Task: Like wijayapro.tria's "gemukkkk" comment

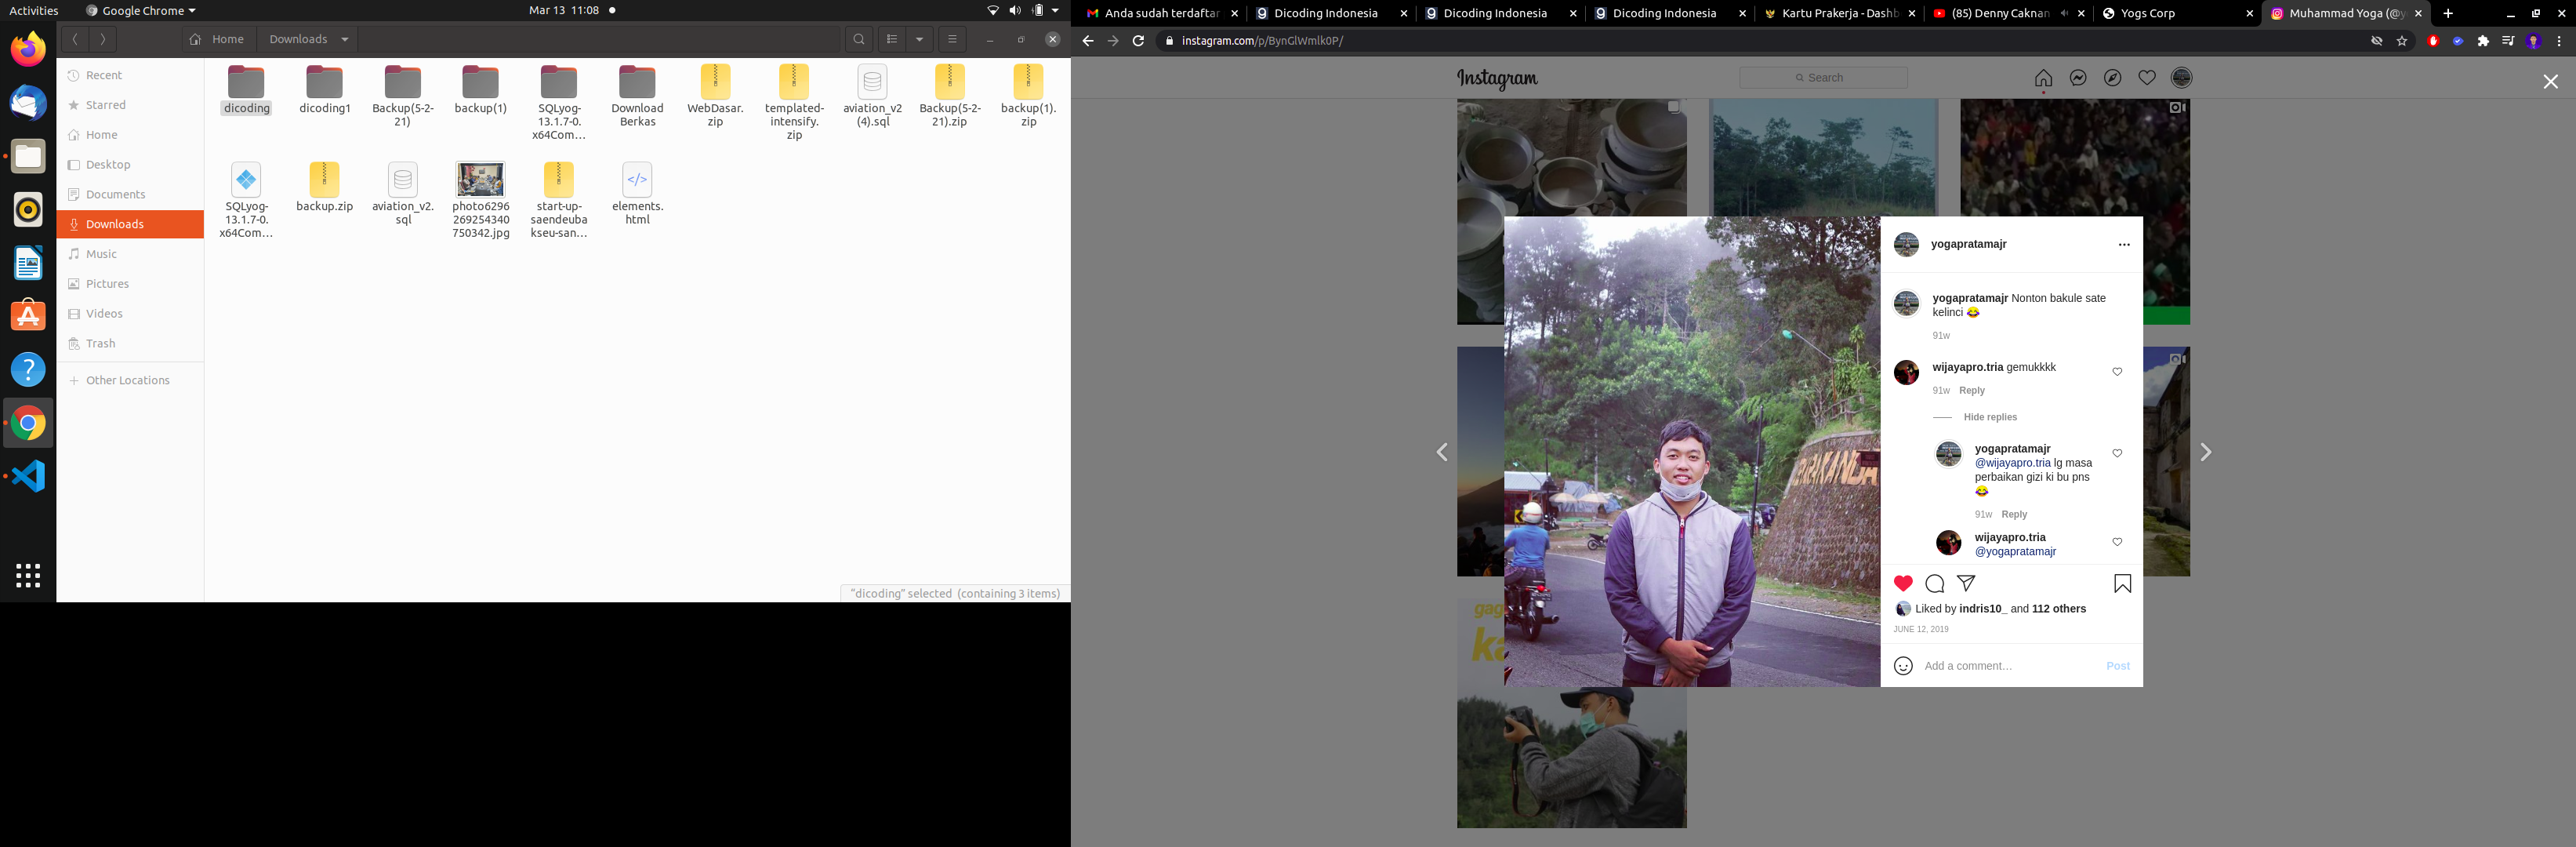Action: [2117, 372]
